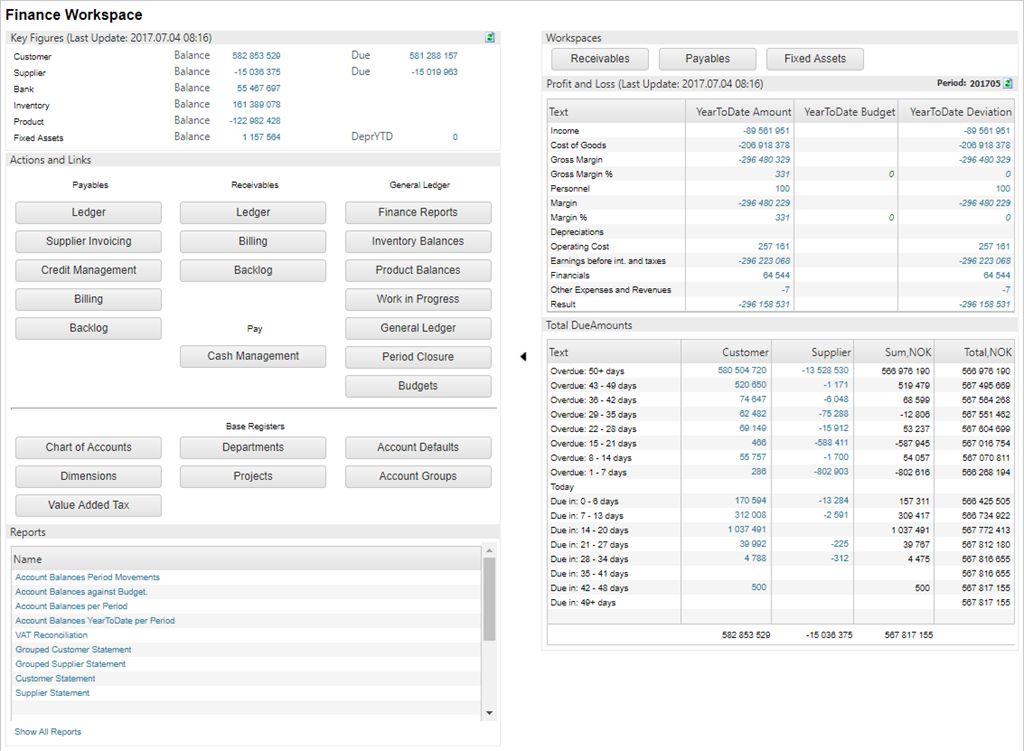
Task: Open the Fixed Assets workspace
Action: pyautogui.click(x=814, y=59)
